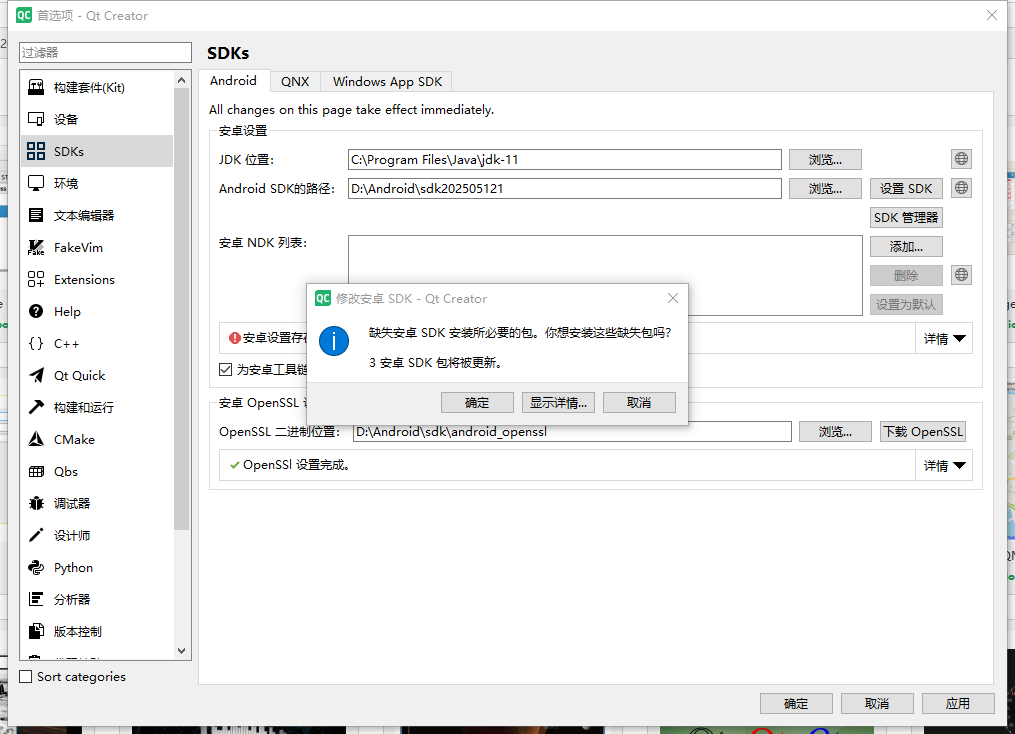This screenshot has width=1015, height=734.
Task: Open JDK download globe icon
Action: [x=961, y=159]
